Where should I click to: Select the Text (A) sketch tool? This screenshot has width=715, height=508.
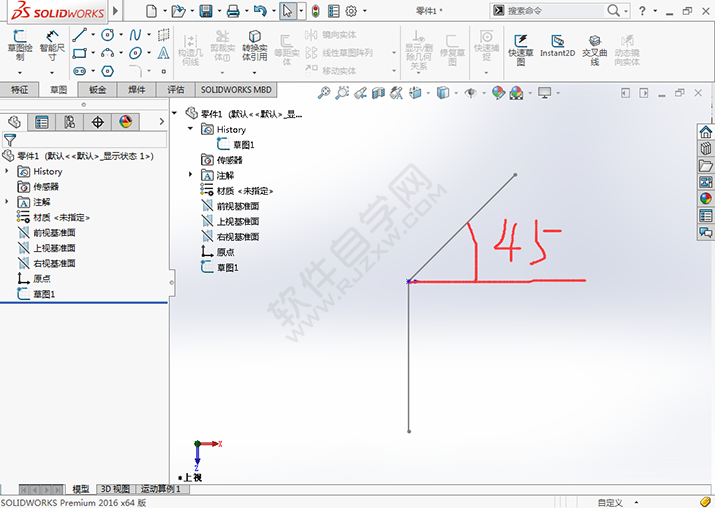(x=163, y=53)
